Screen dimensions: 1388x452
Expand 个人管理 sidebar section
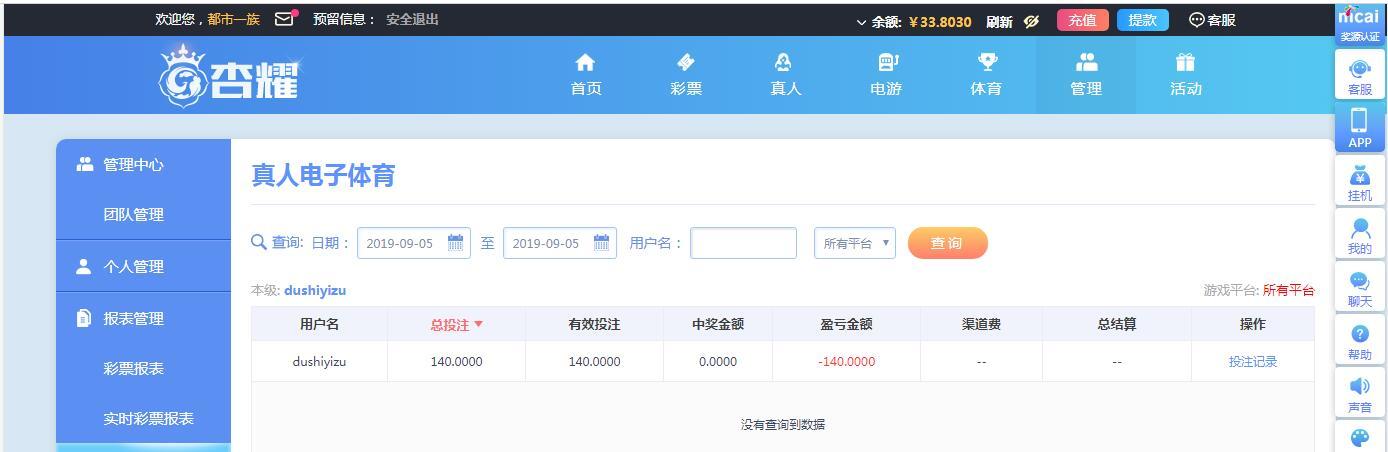143,267
